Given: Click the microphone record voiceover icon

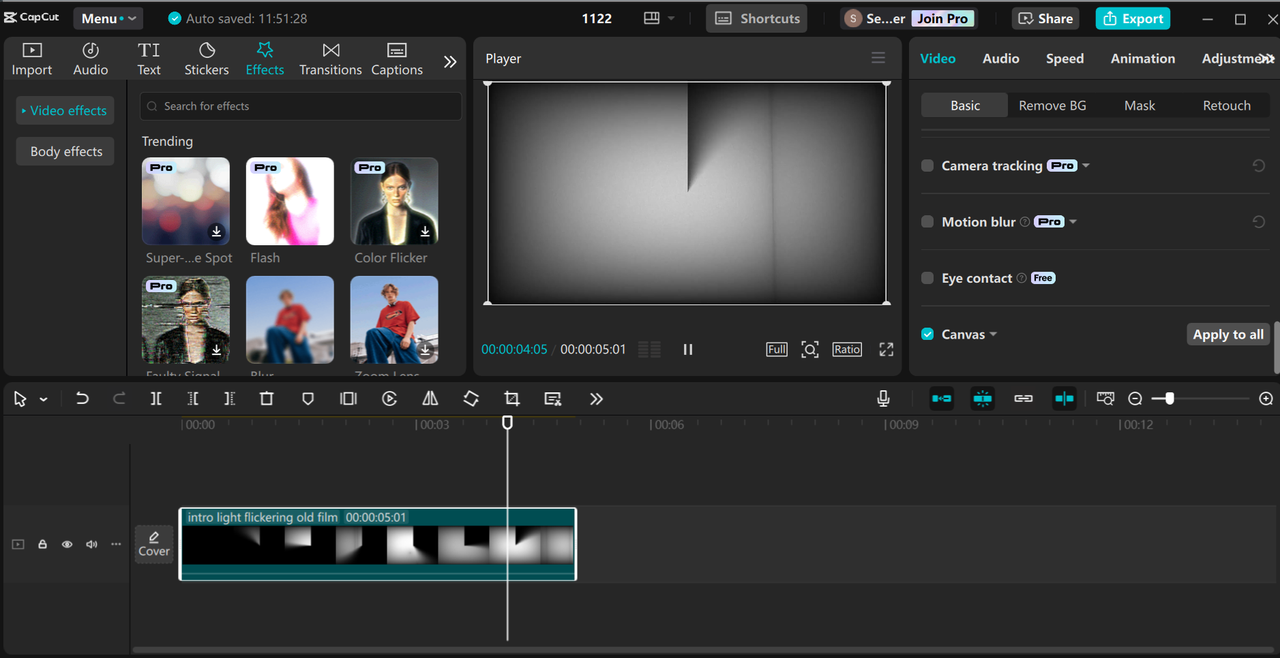Looking at the screenshot, I should (x=883, y=399).
